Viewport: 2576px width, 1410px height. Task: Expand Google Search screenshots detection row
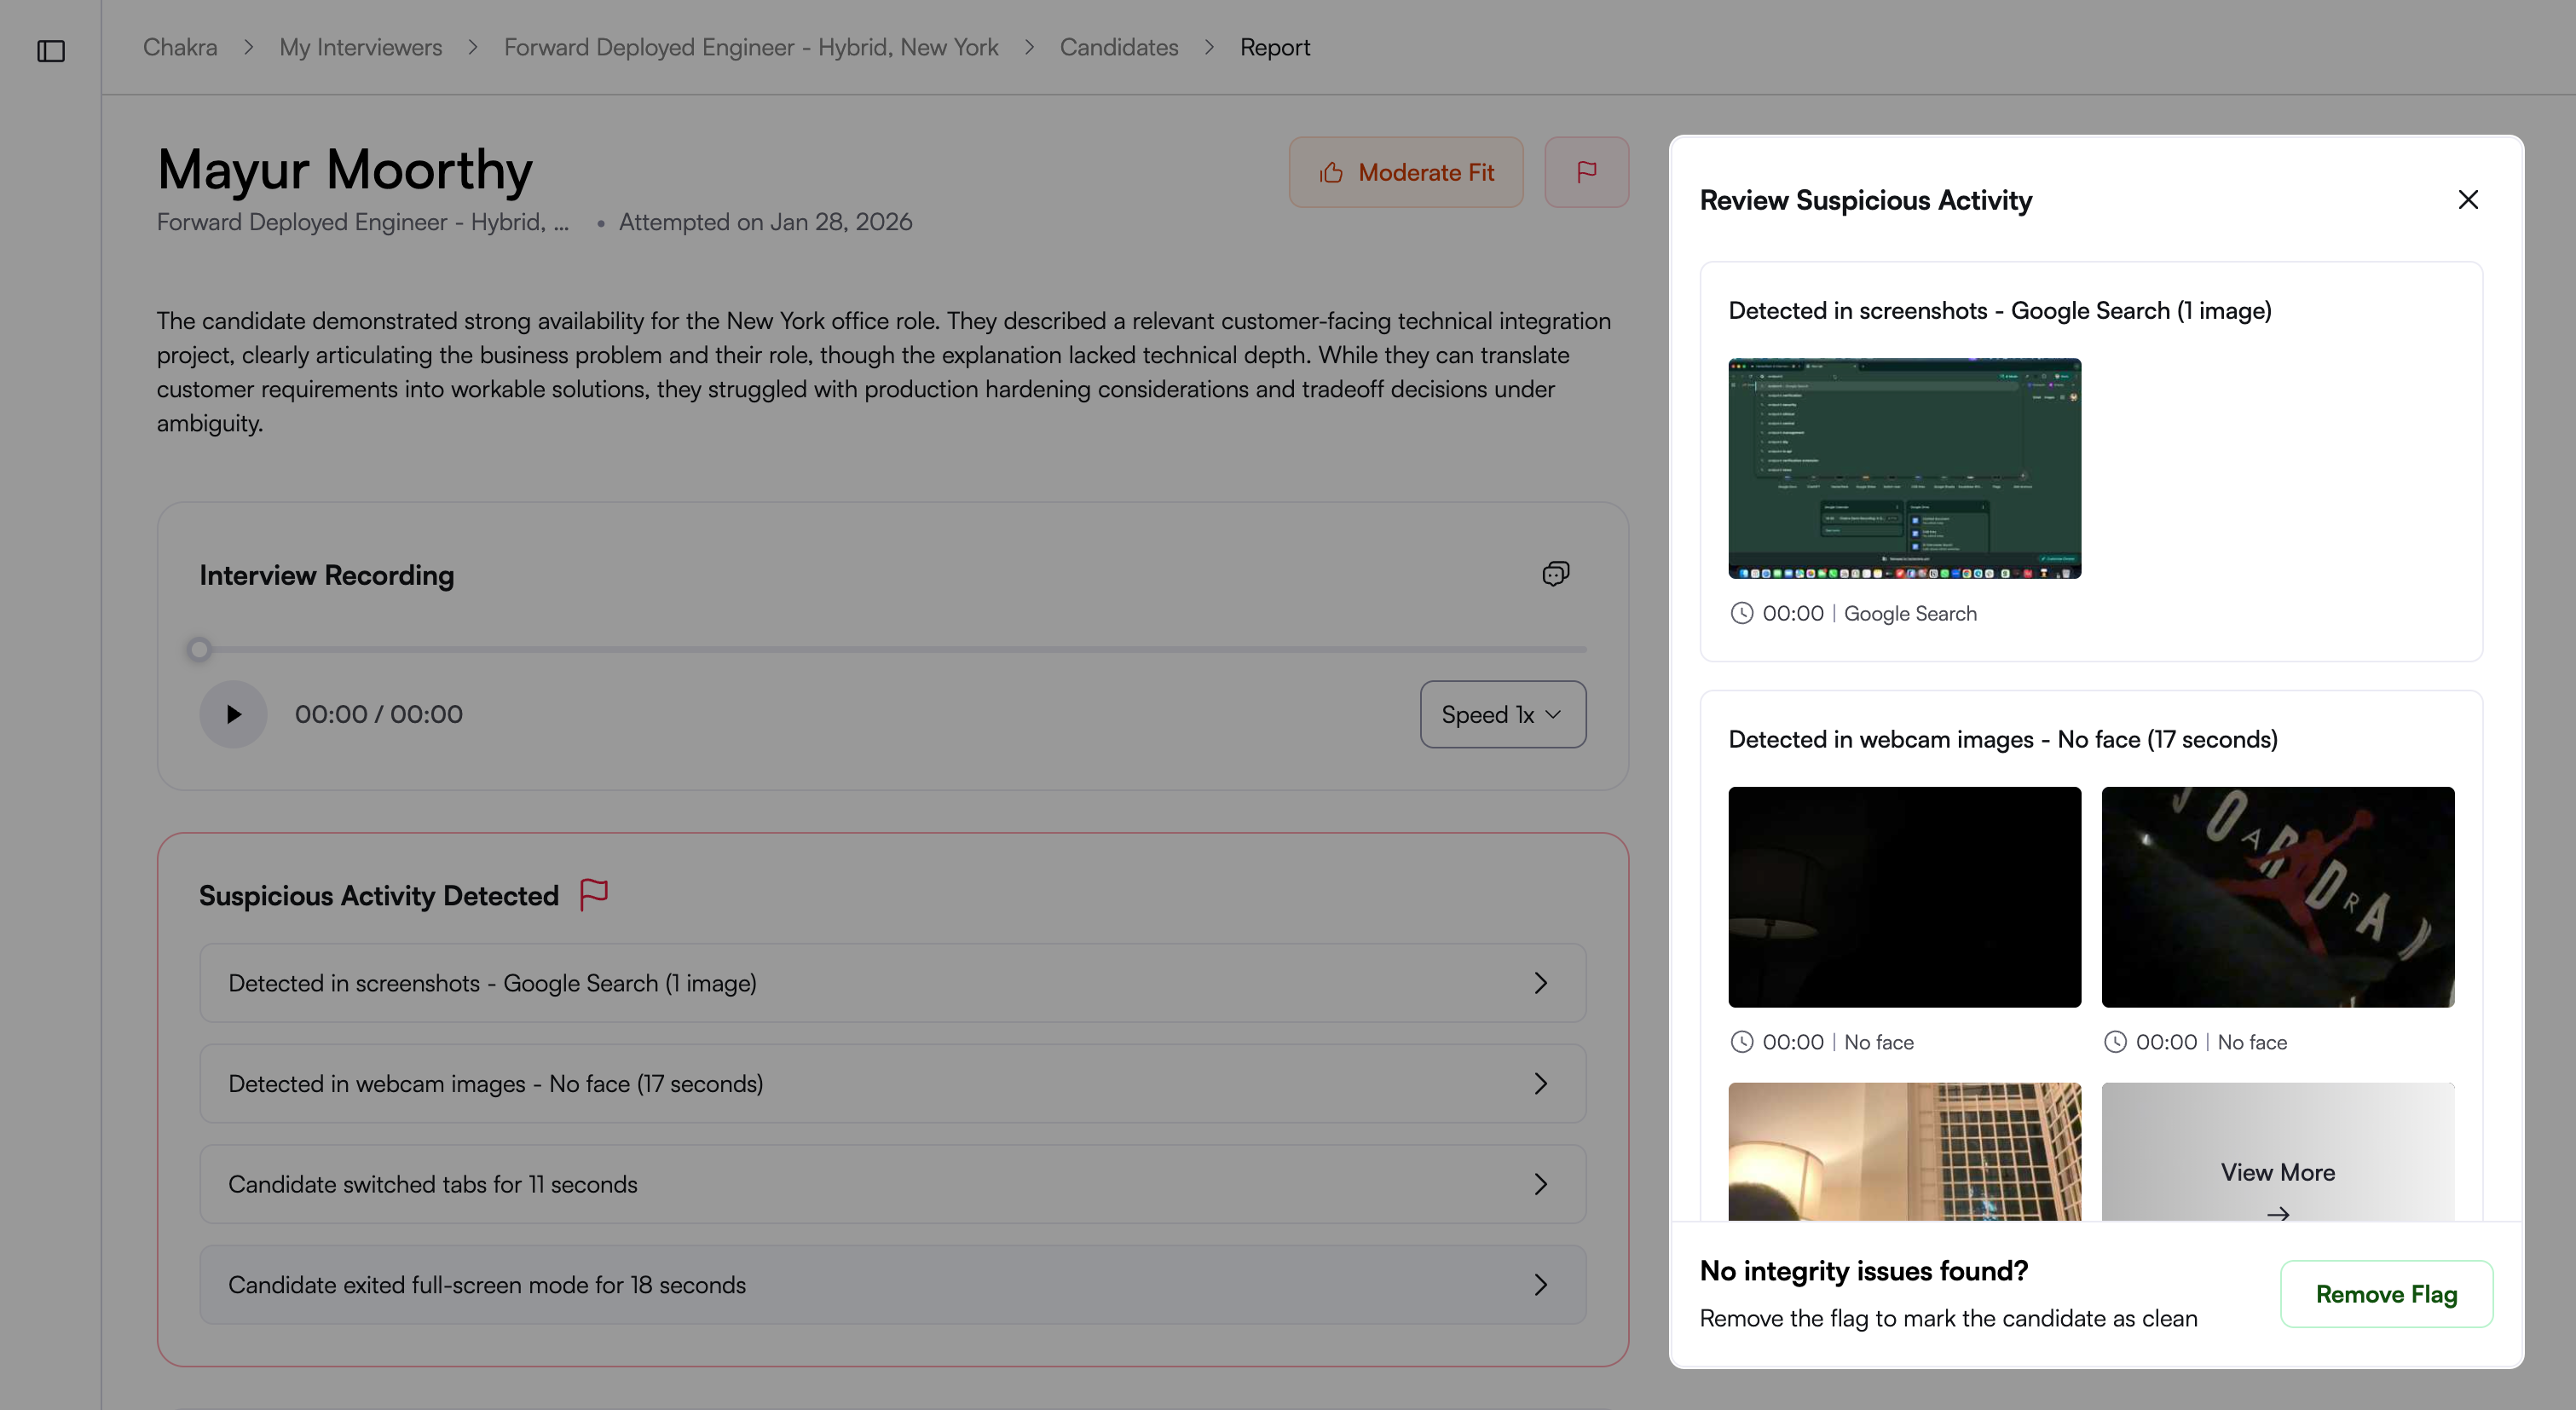pos(892,983)
